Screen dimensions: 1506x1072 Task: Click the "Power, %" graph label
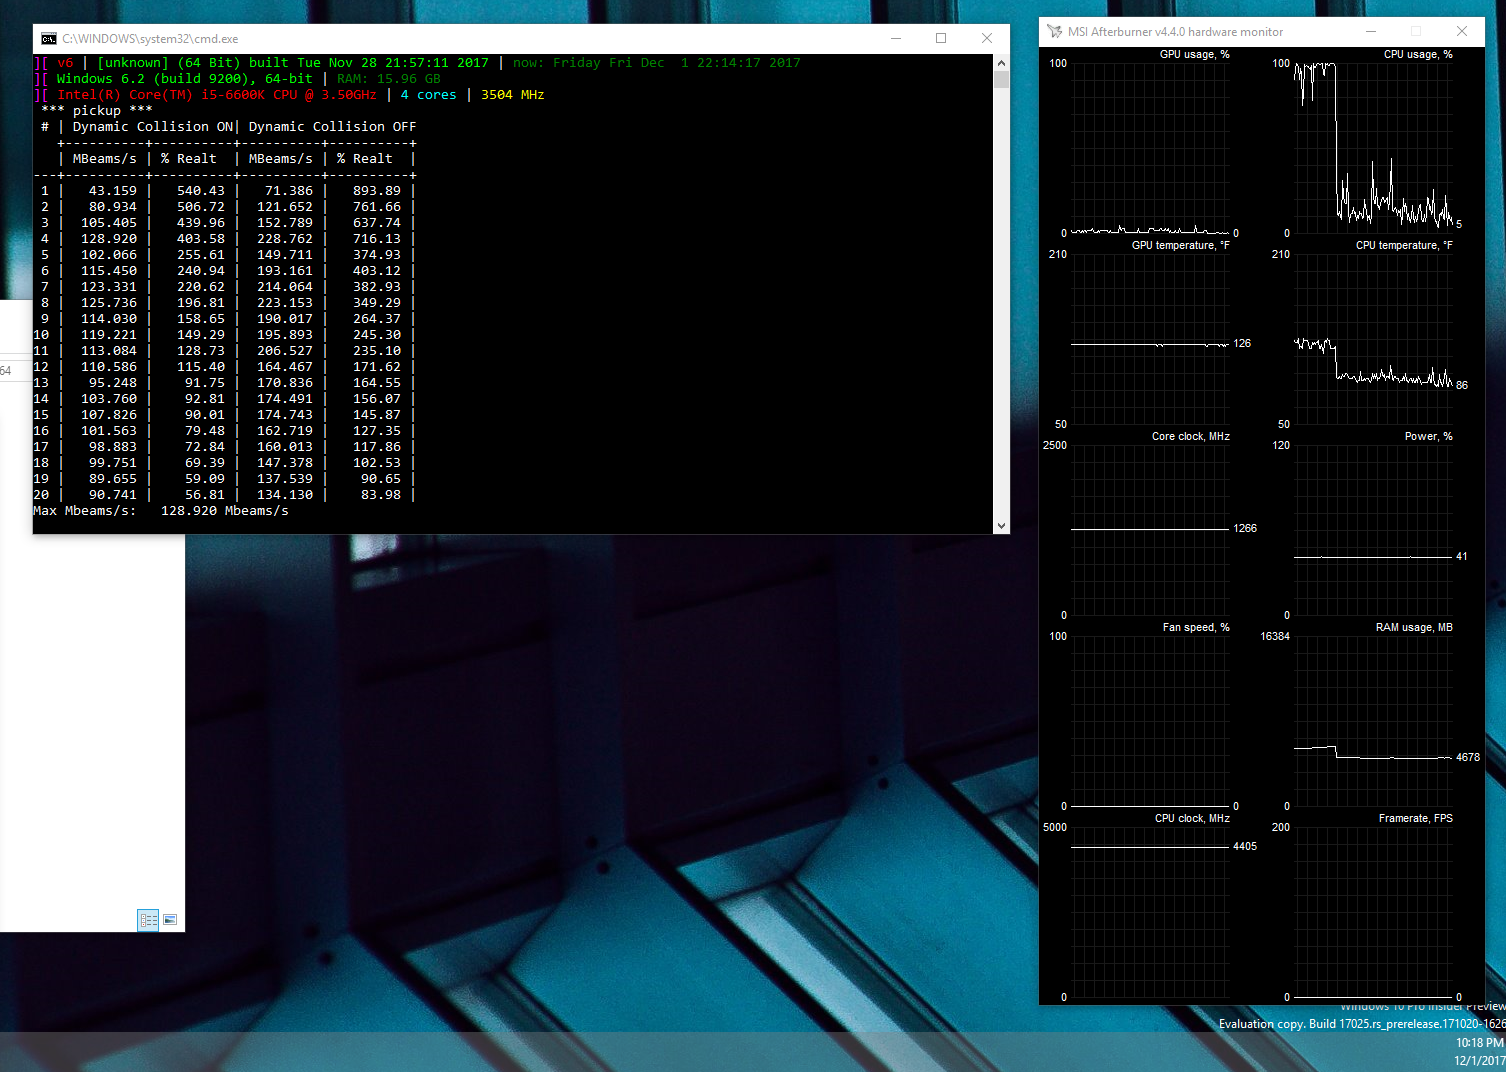pyautogui.click(x=1429, y=436)
